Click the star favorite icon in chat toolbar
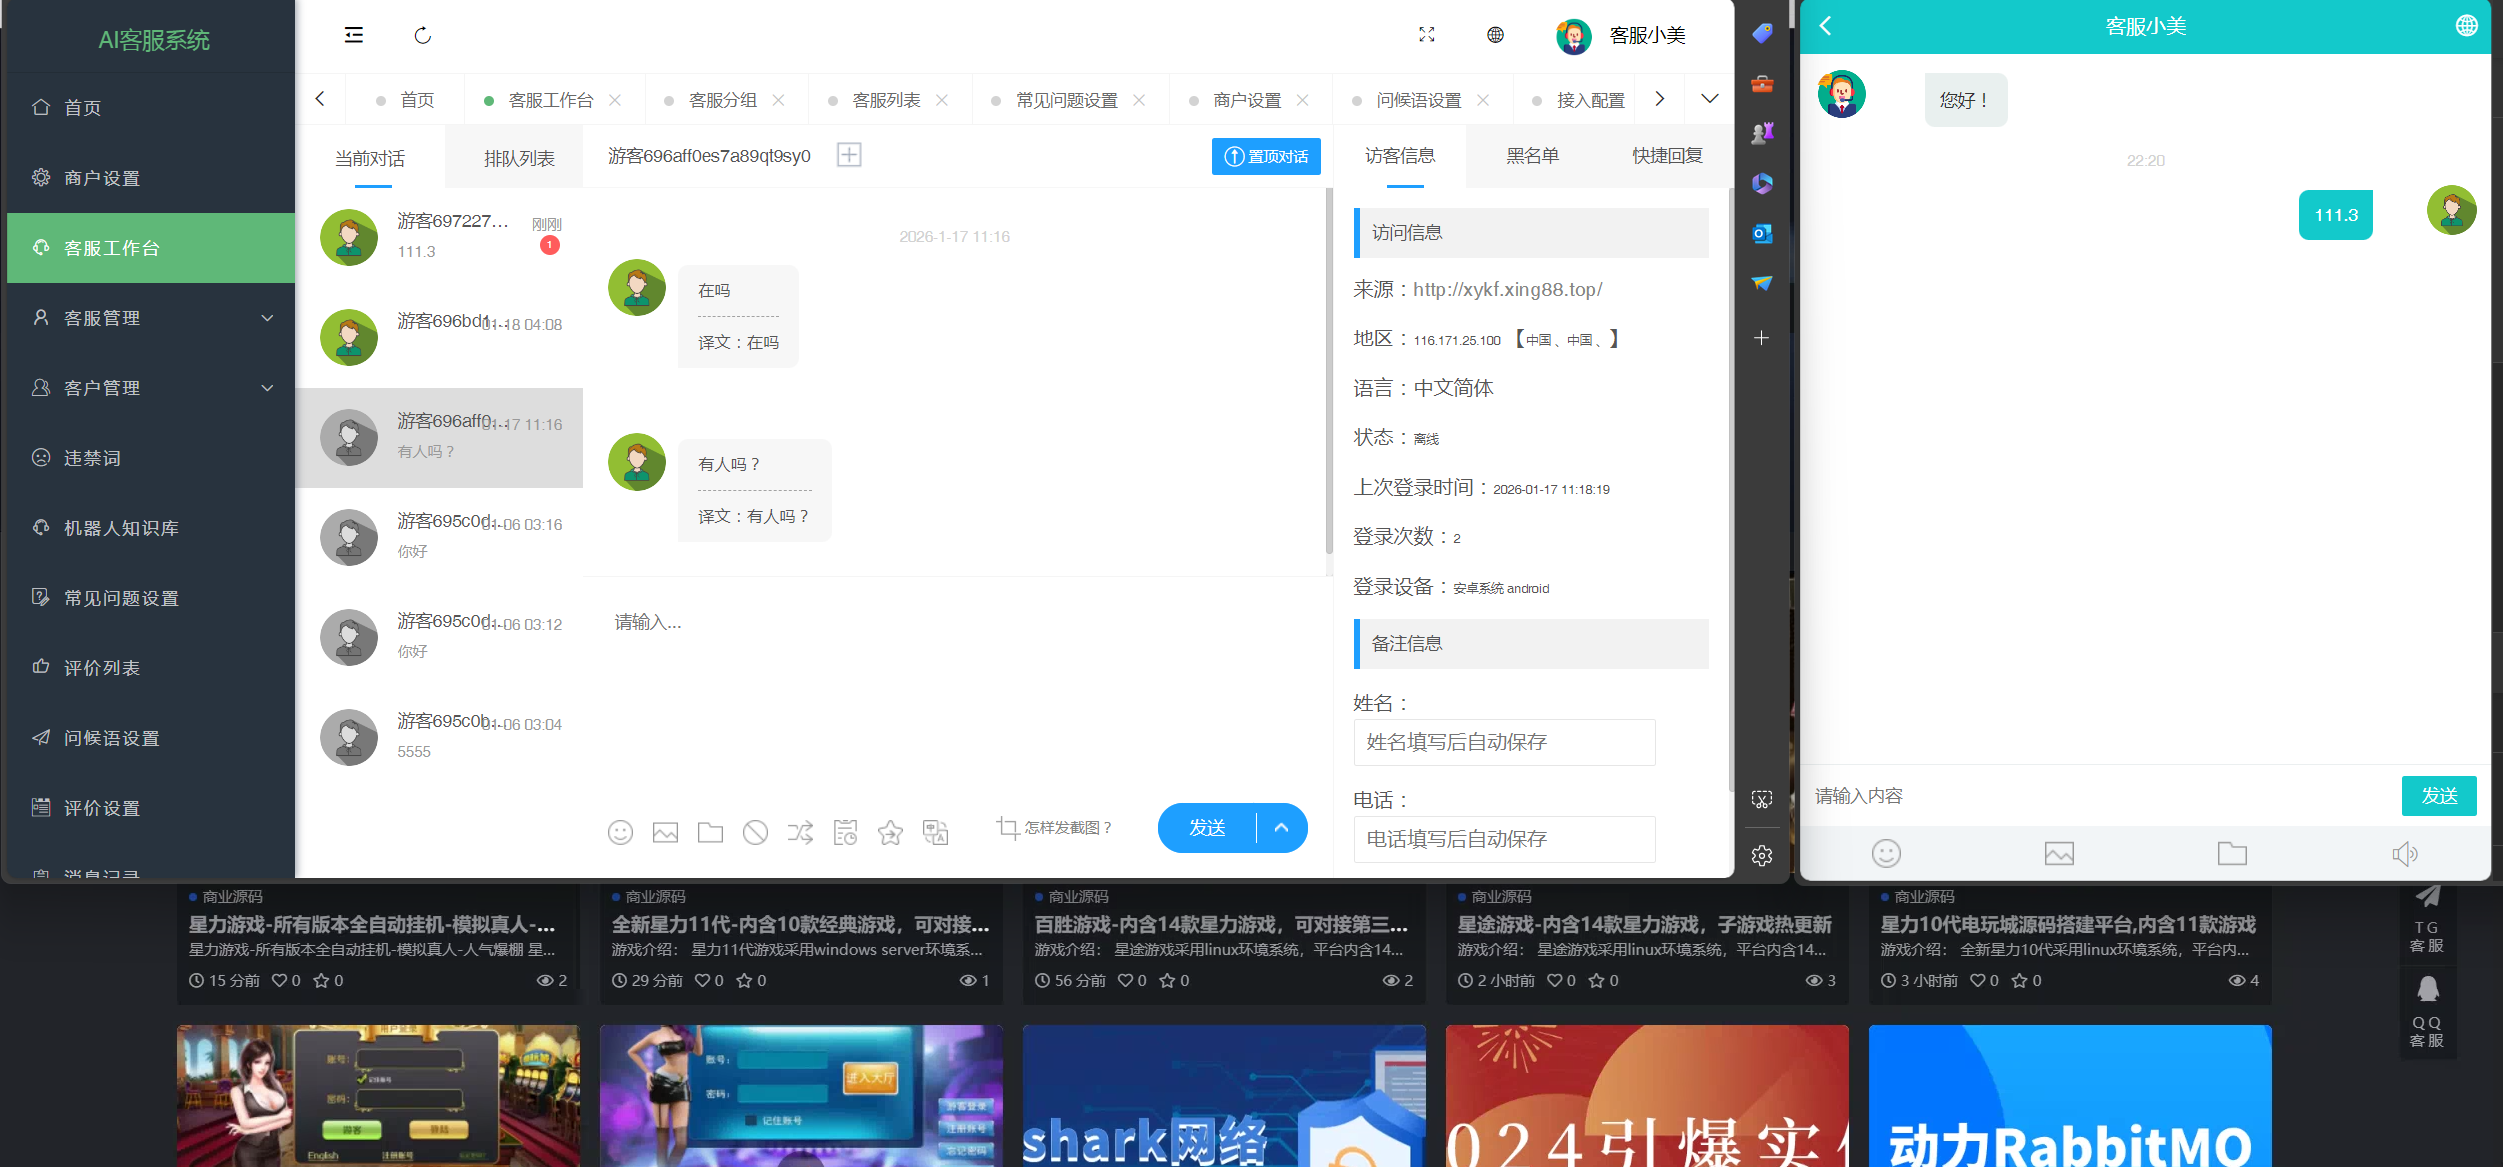Image resolution: width=2503 pixels, height=1167 pixels. pyautogui.click(x=890, y=832)
